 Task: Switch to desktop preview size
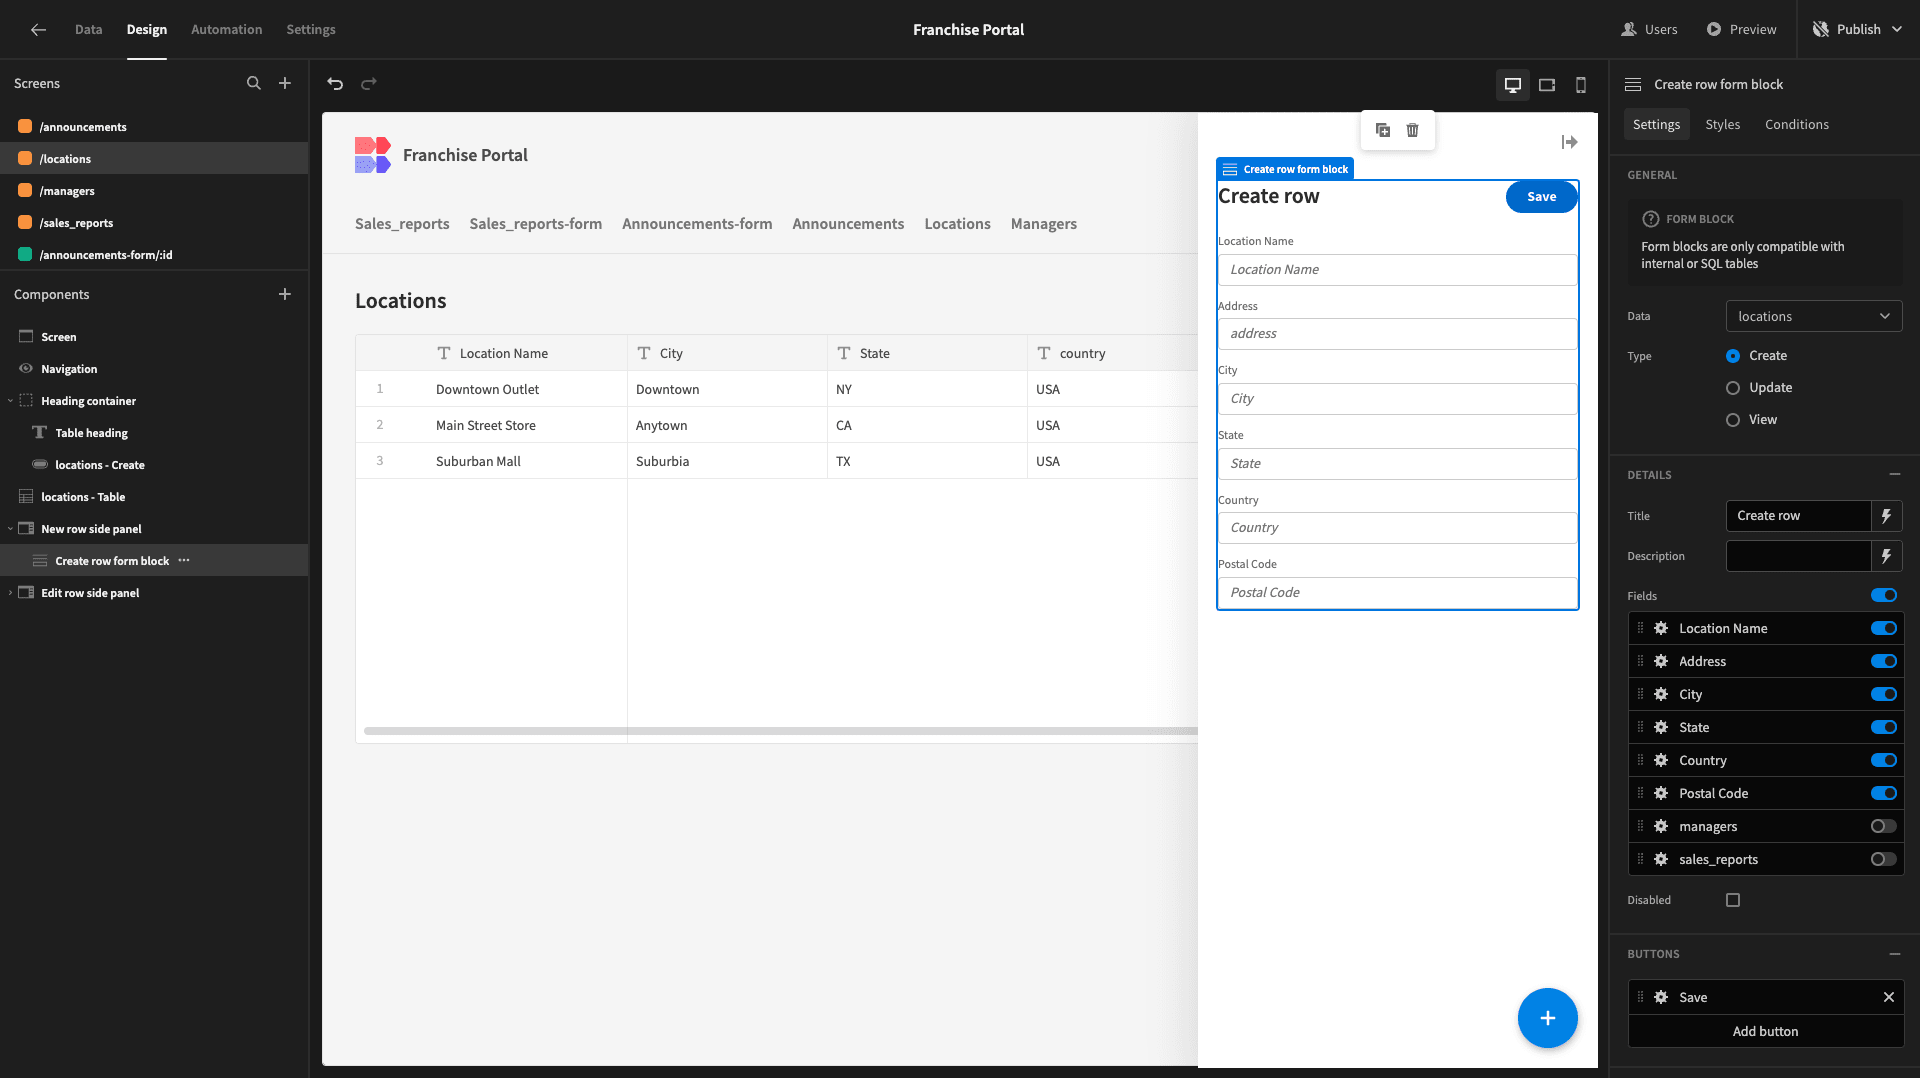pos(1513,85)
